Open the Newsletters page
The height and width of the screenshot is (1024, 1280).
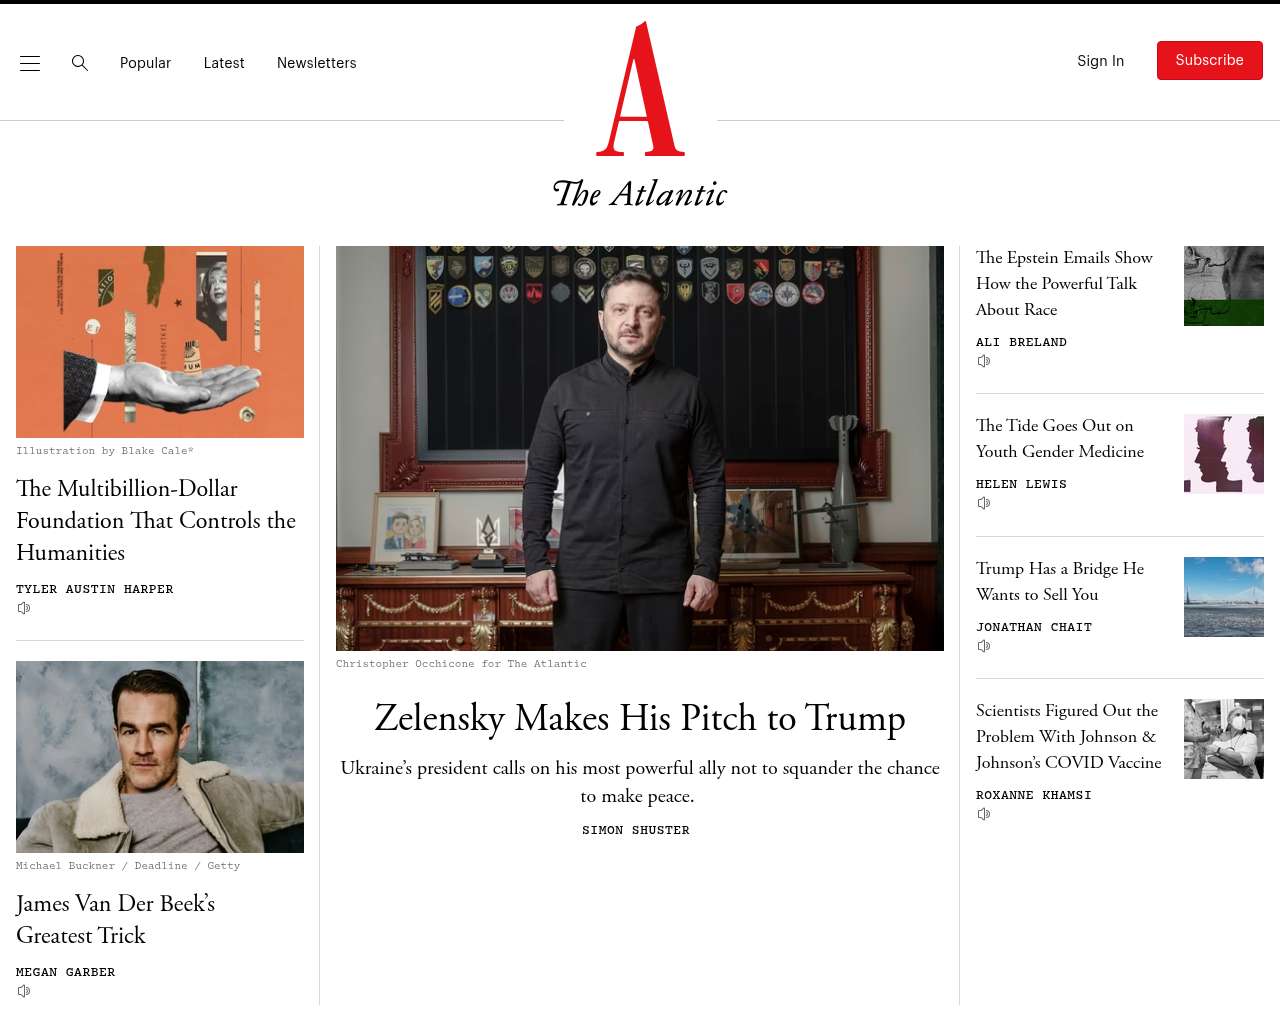coord(317,63)
